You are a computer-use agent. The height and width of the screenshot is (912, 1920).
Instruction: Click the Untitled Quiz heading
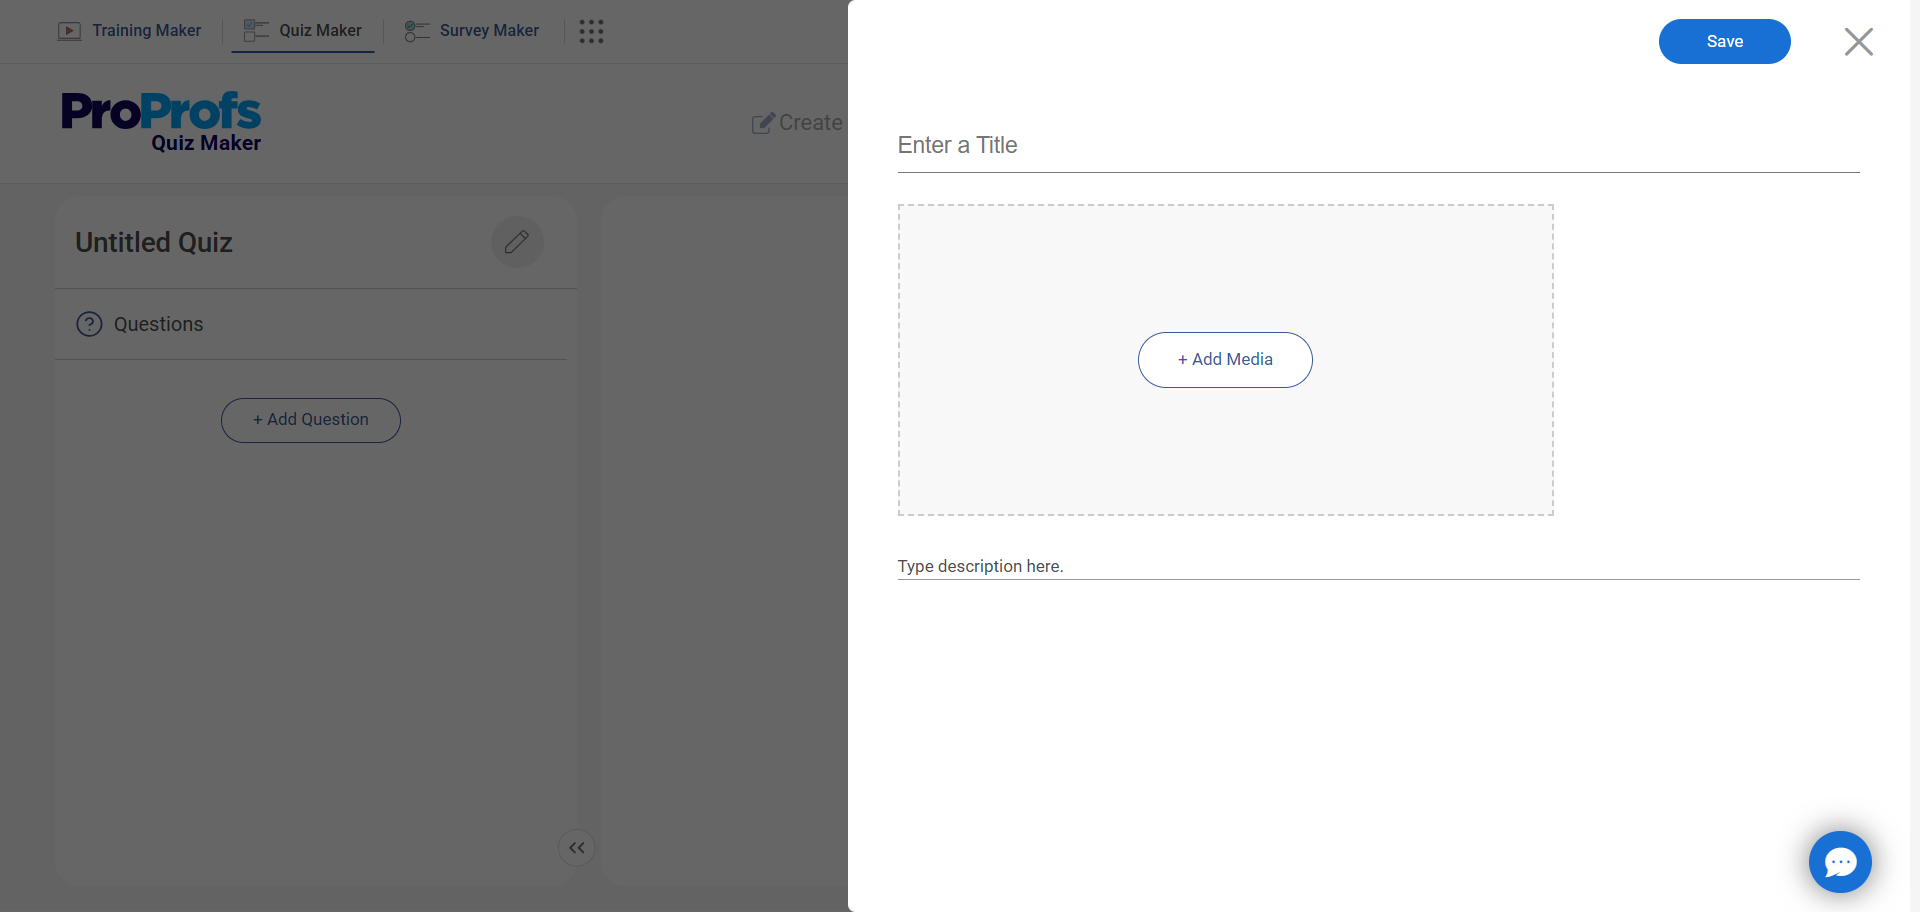click(x=154, y=243)
